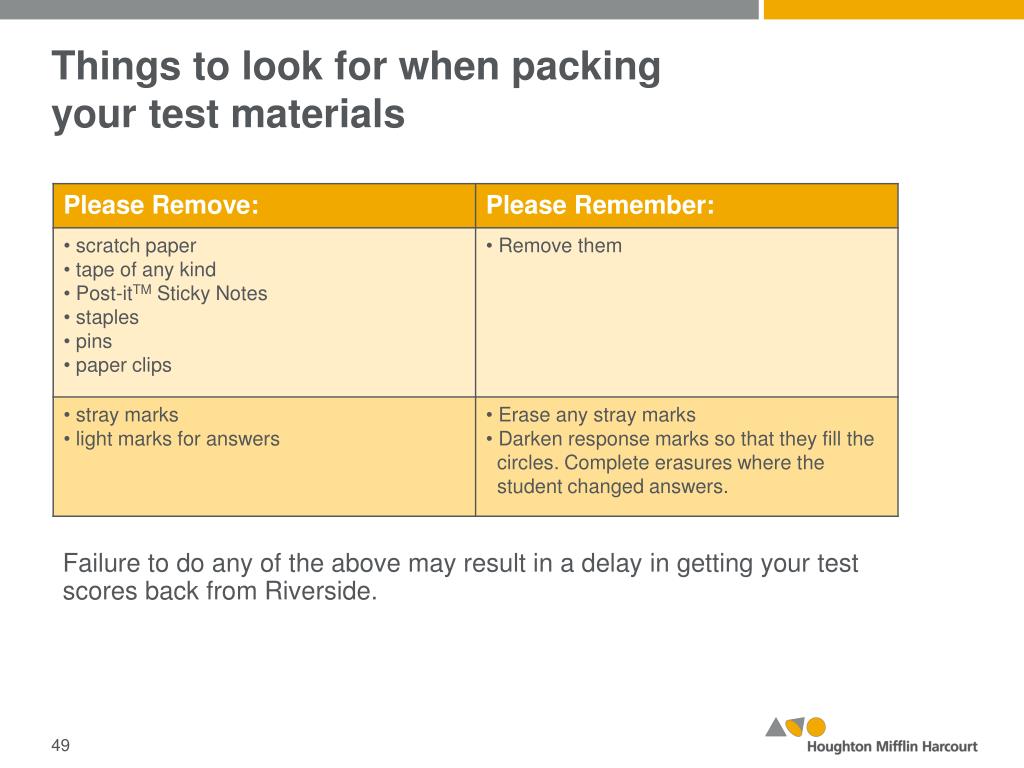Screen dimensions: 1024x768
Task: Click the slide number 49
Action: click(61, 745)
